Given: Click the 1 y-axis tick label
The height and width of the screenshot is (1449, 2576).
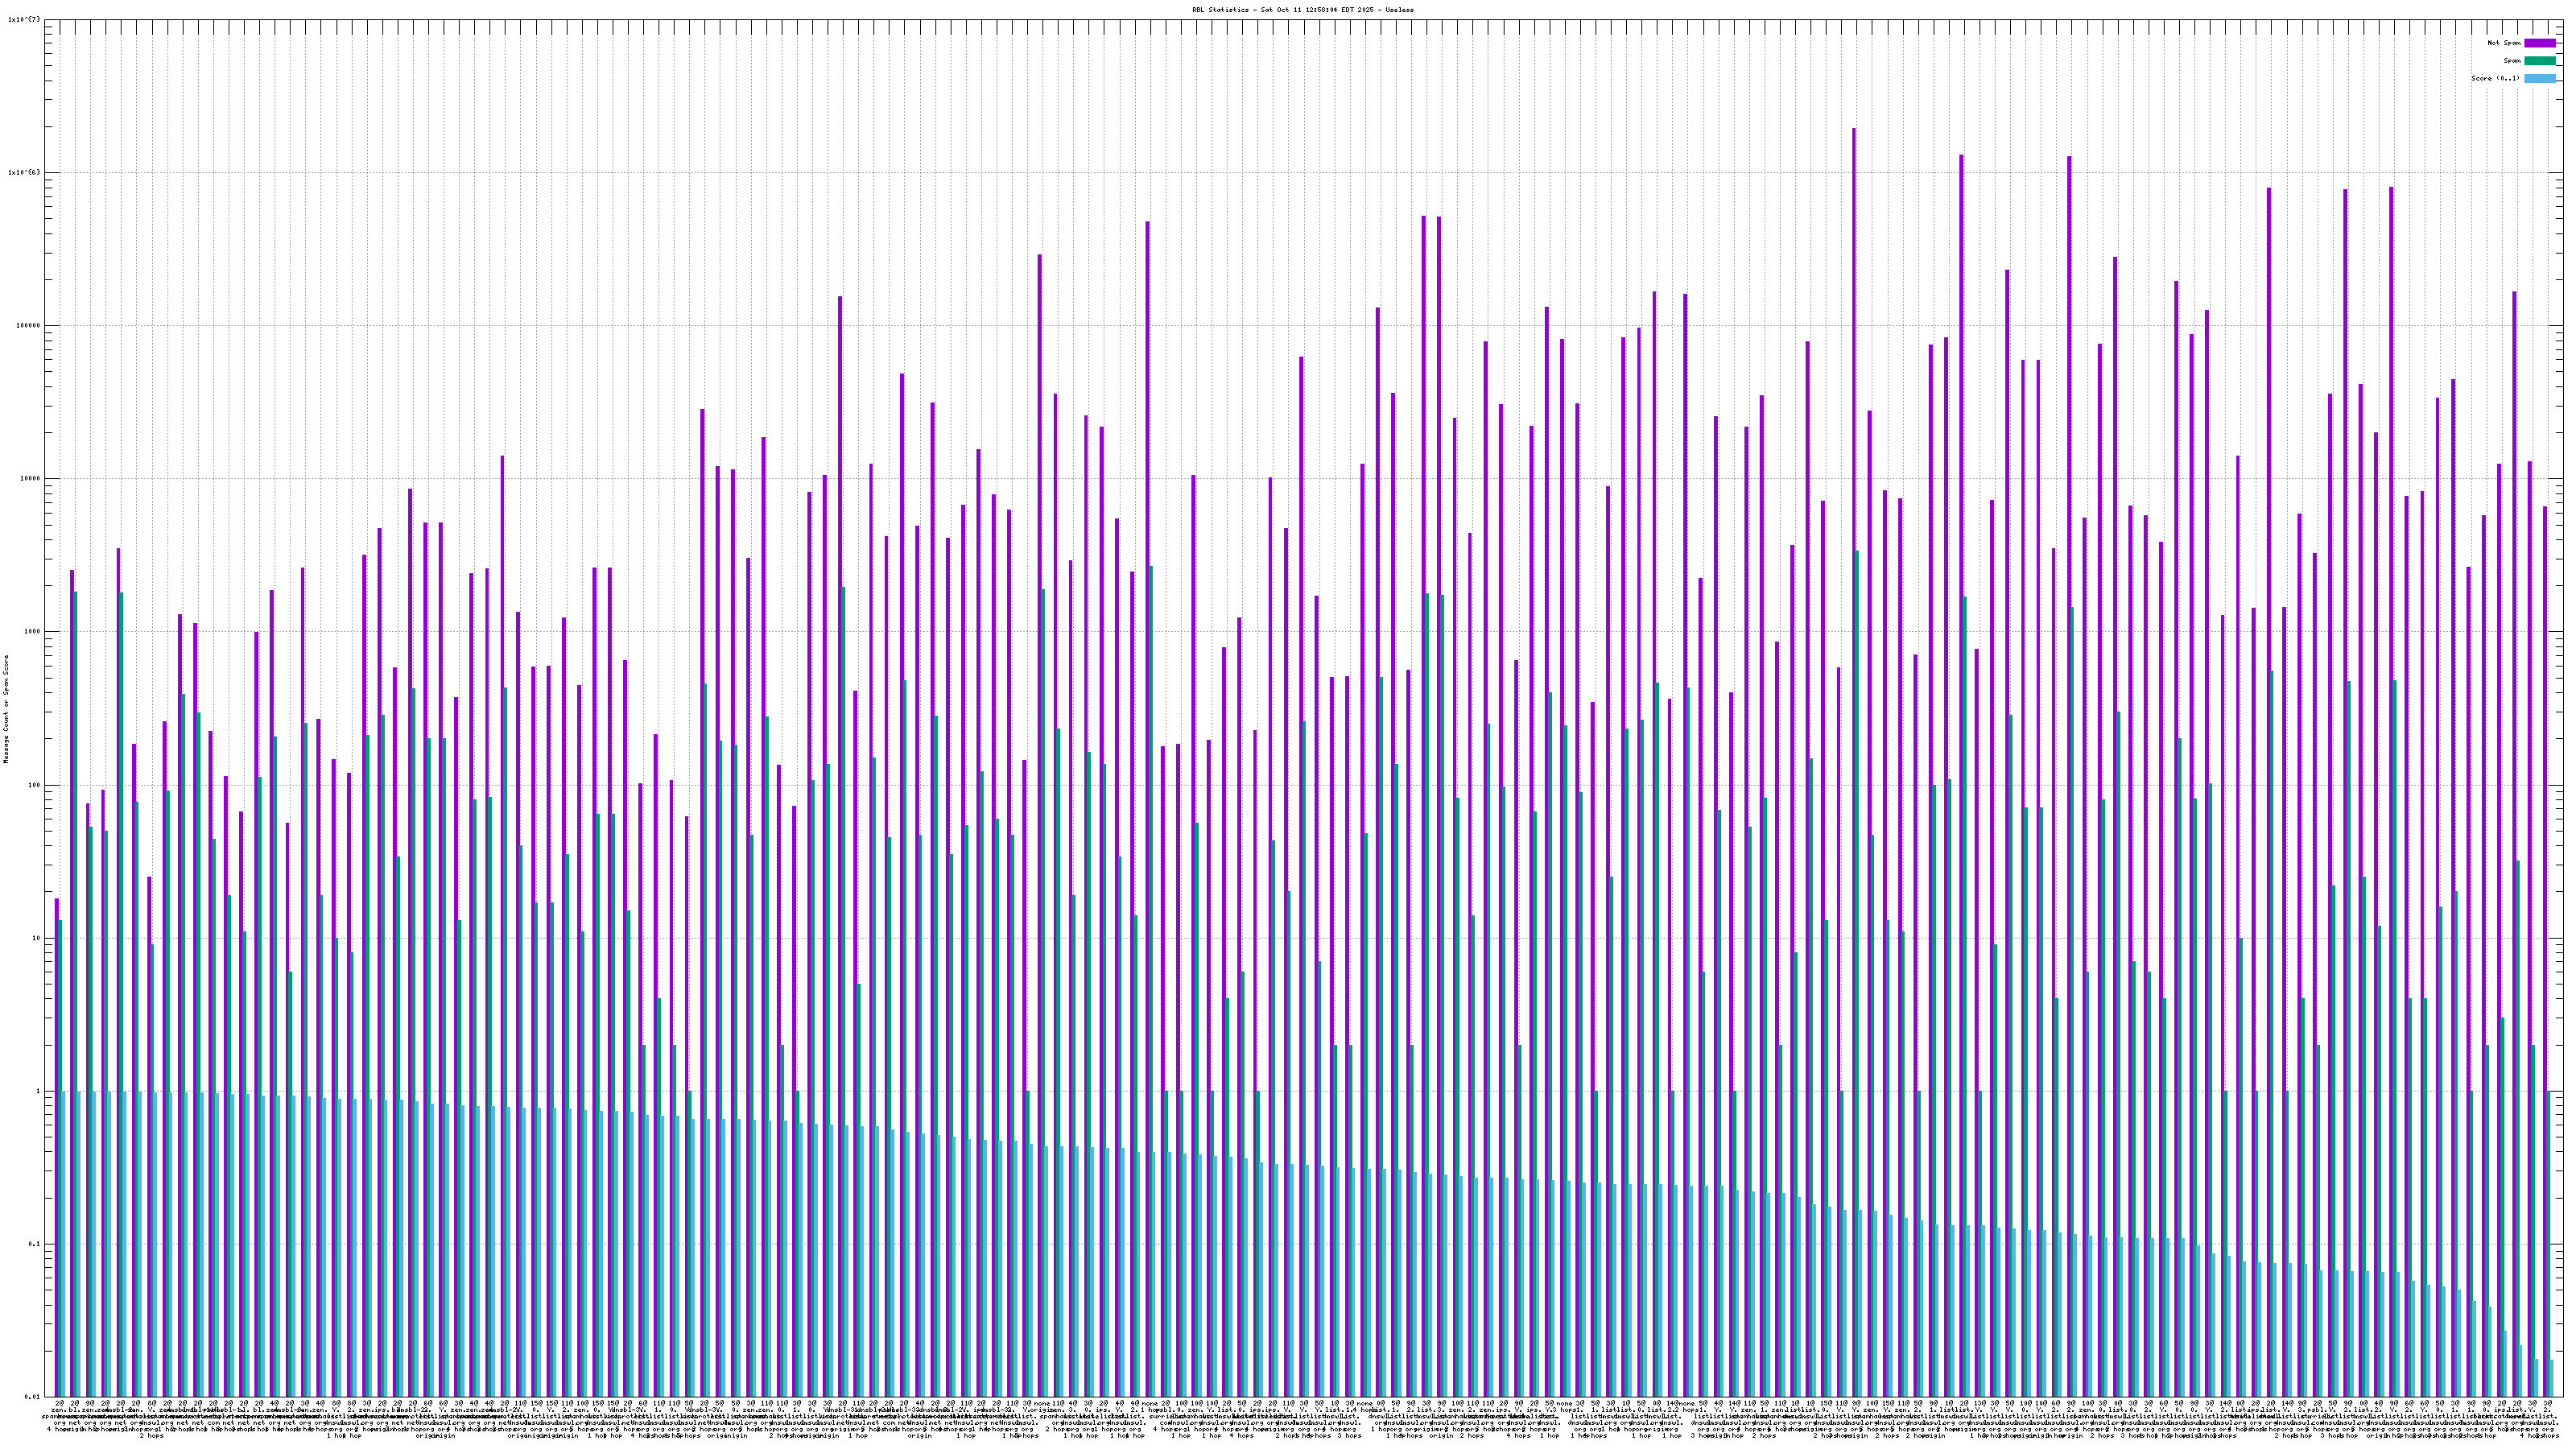Looking at the screenshot, I should pyautogui.click(x=38, y=1091).
